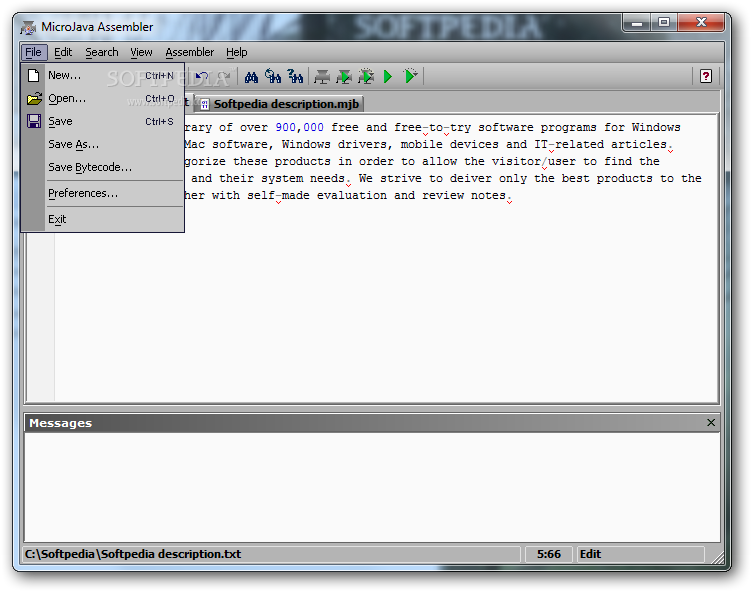Click the word 'IT-related' in the editor
The height and width of the screenshot is (592, 752).
[569, 144]
